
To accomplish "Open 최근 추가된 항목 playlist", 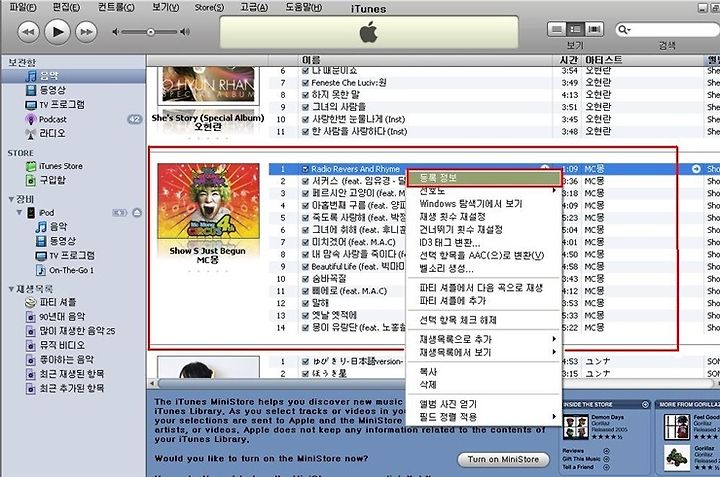I will (x=73, y=388).
